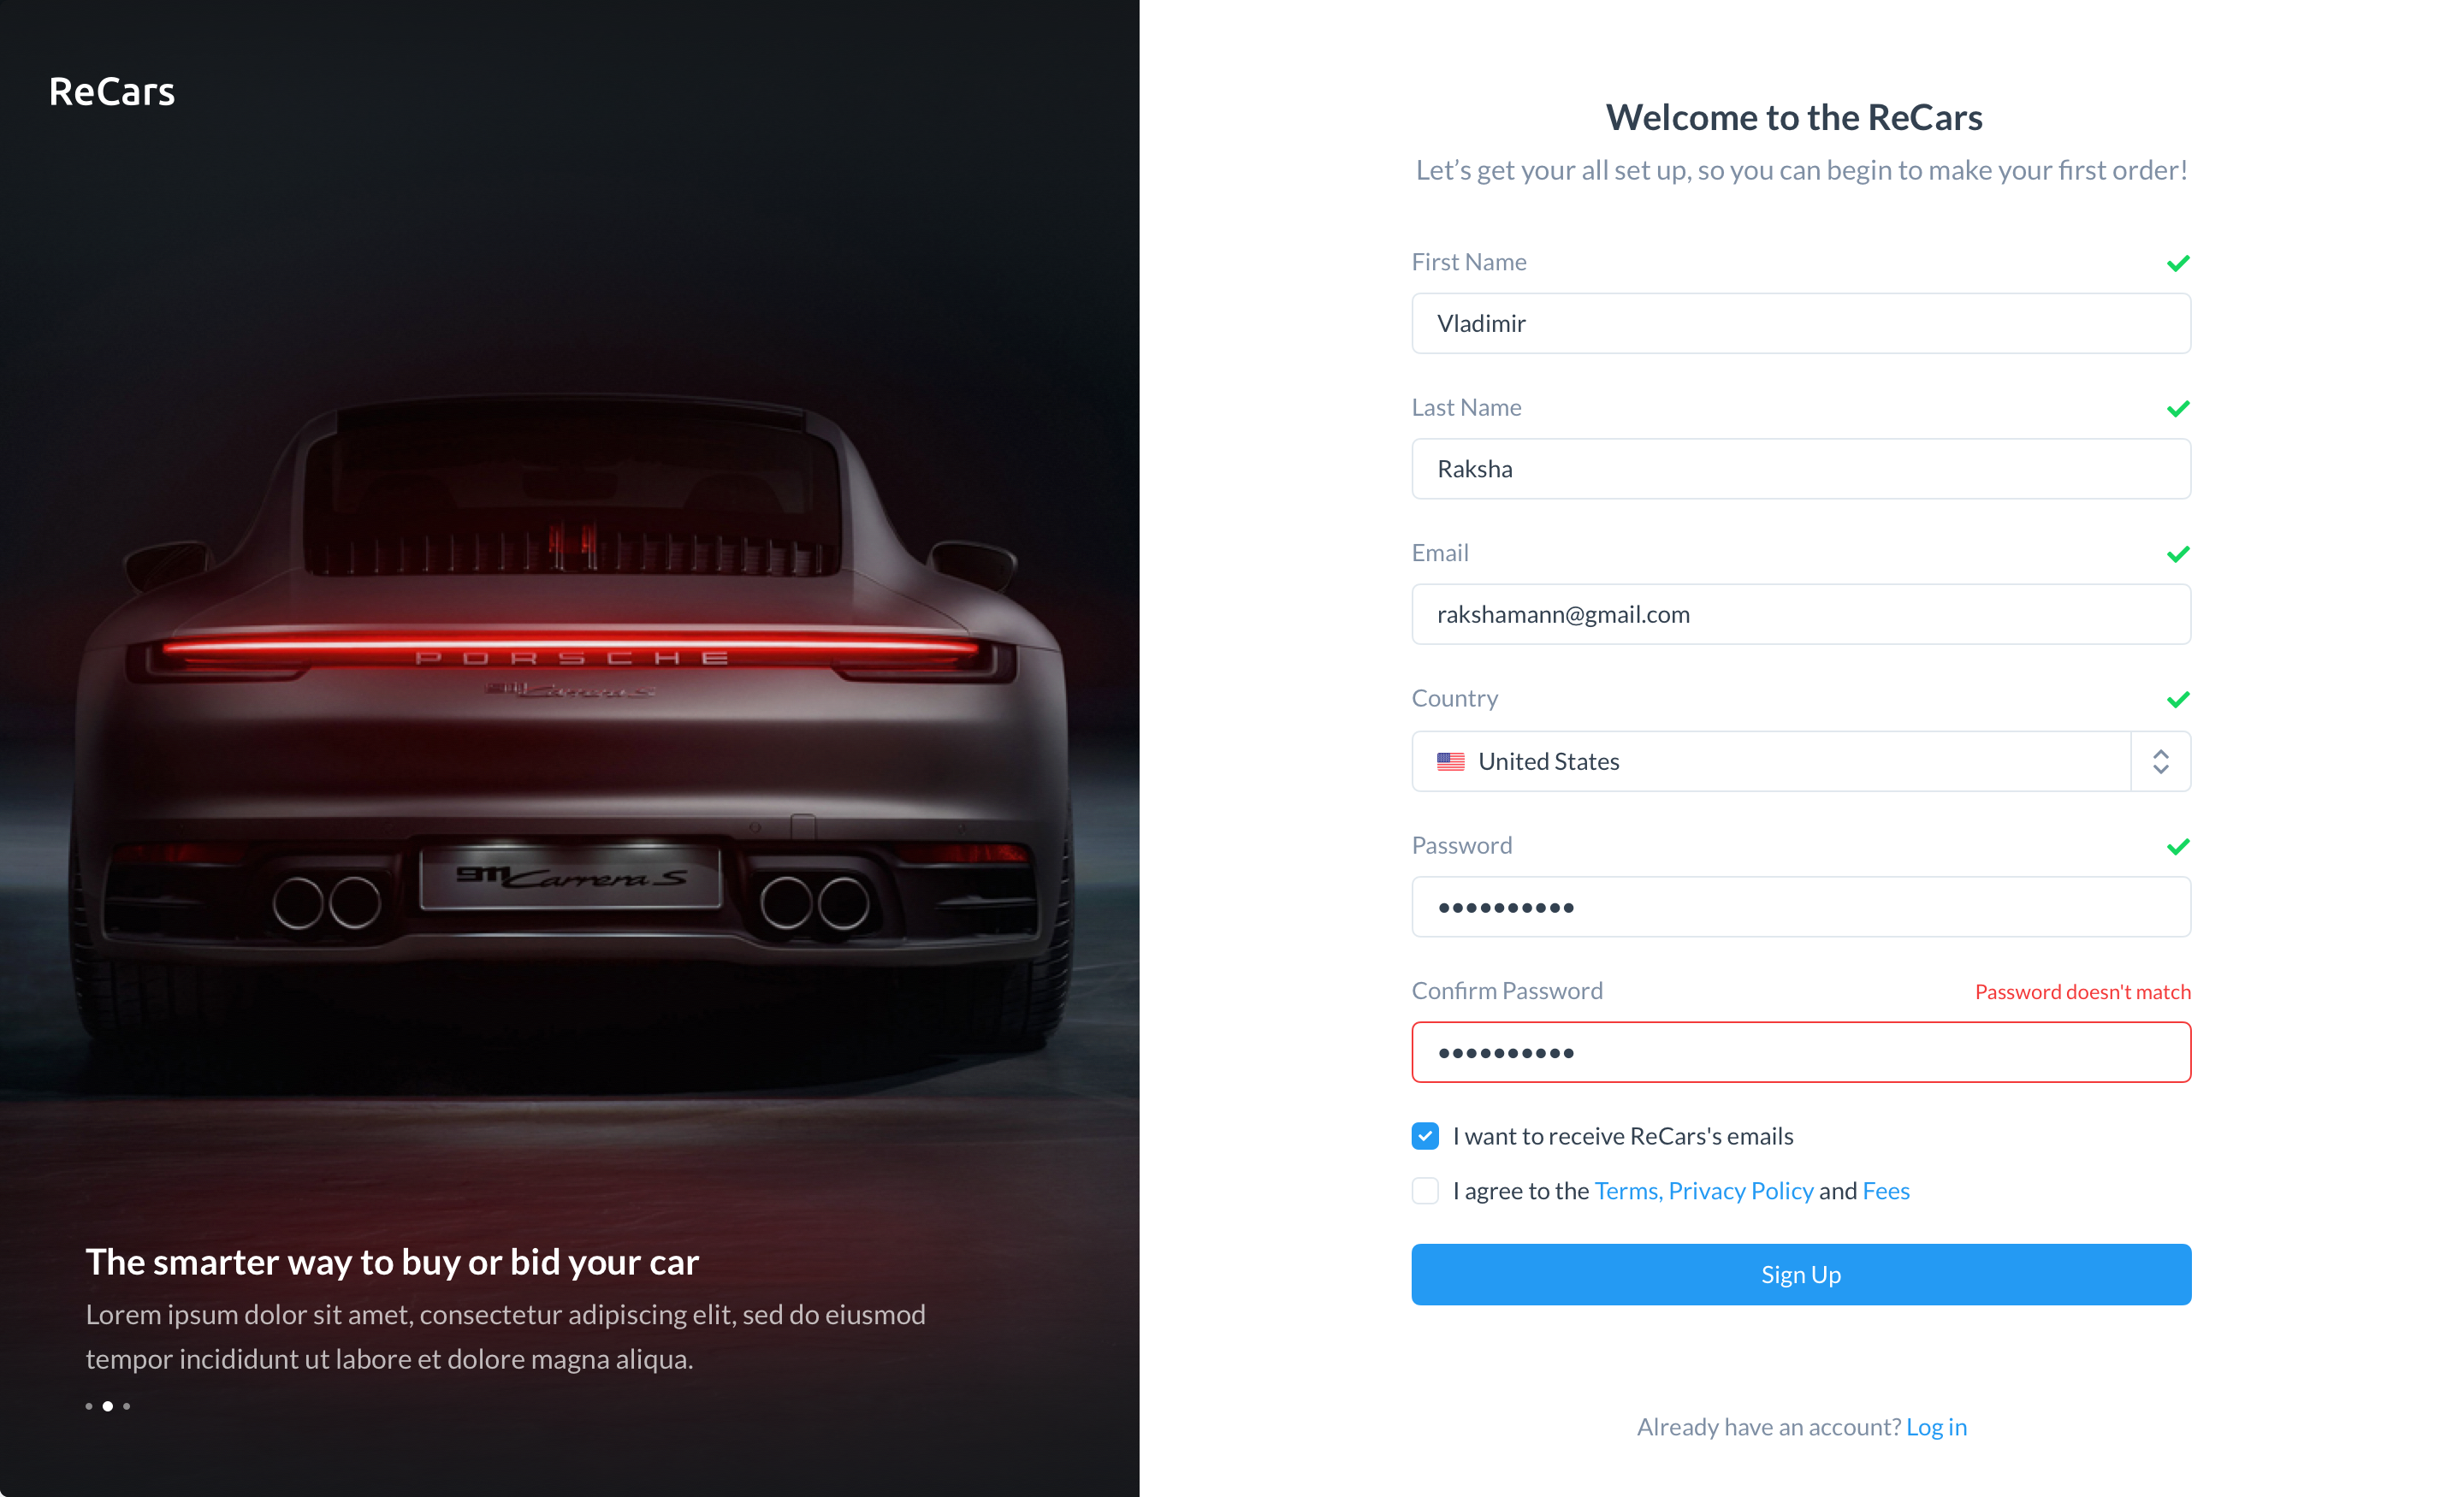Screen dimensions: 2464x1497
Task: Click the stepper up arrow in Country dropdown
Action: click(2161, 754)
